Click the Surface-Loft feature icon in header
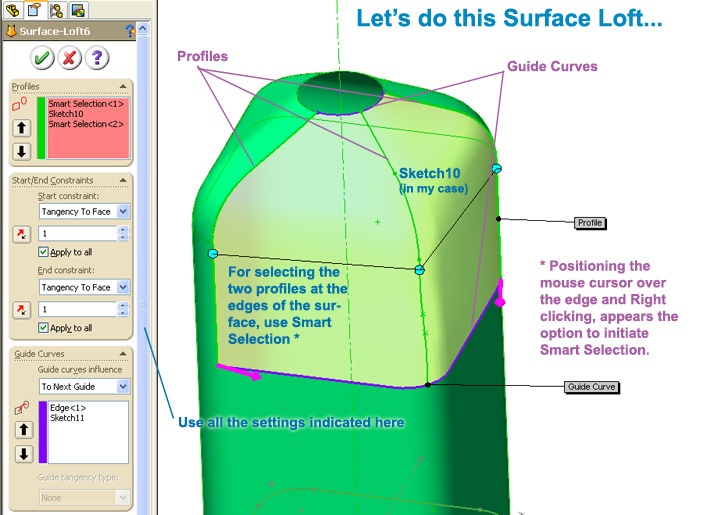This screenshot has width=707, height=515. [11, 31]
